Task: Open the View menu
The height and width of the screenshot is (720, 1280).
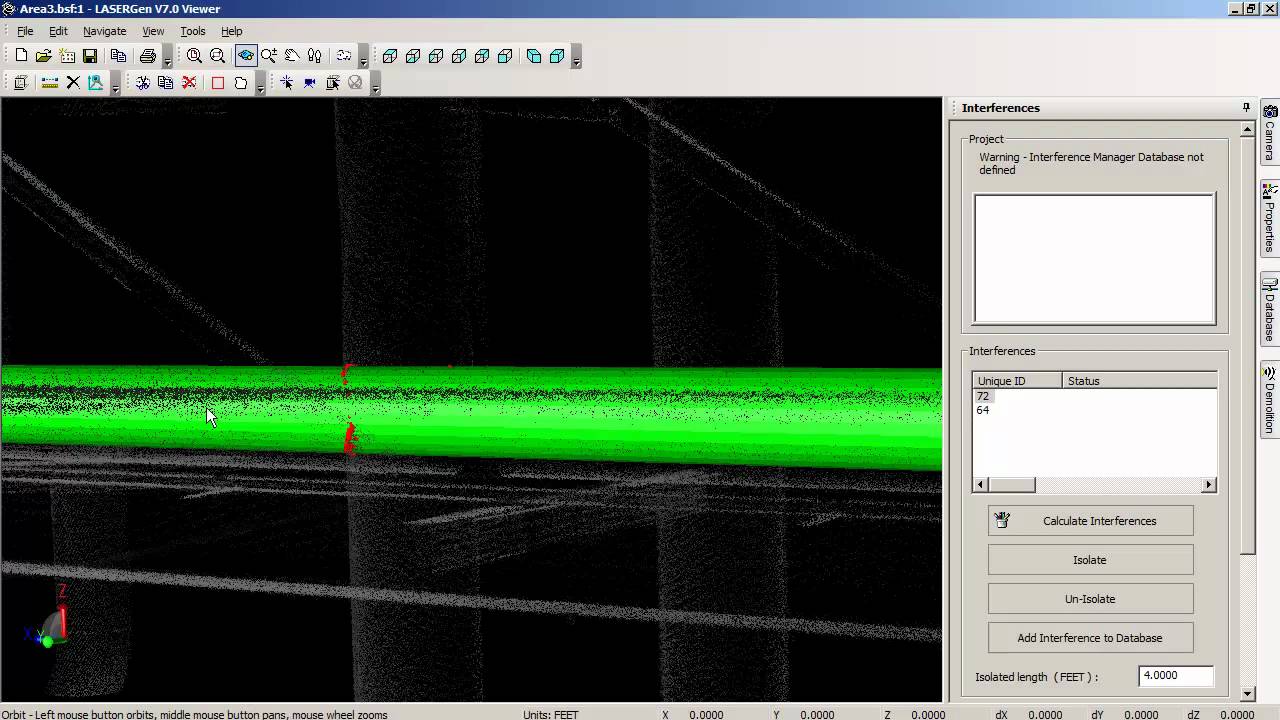Action: [153, 31]
